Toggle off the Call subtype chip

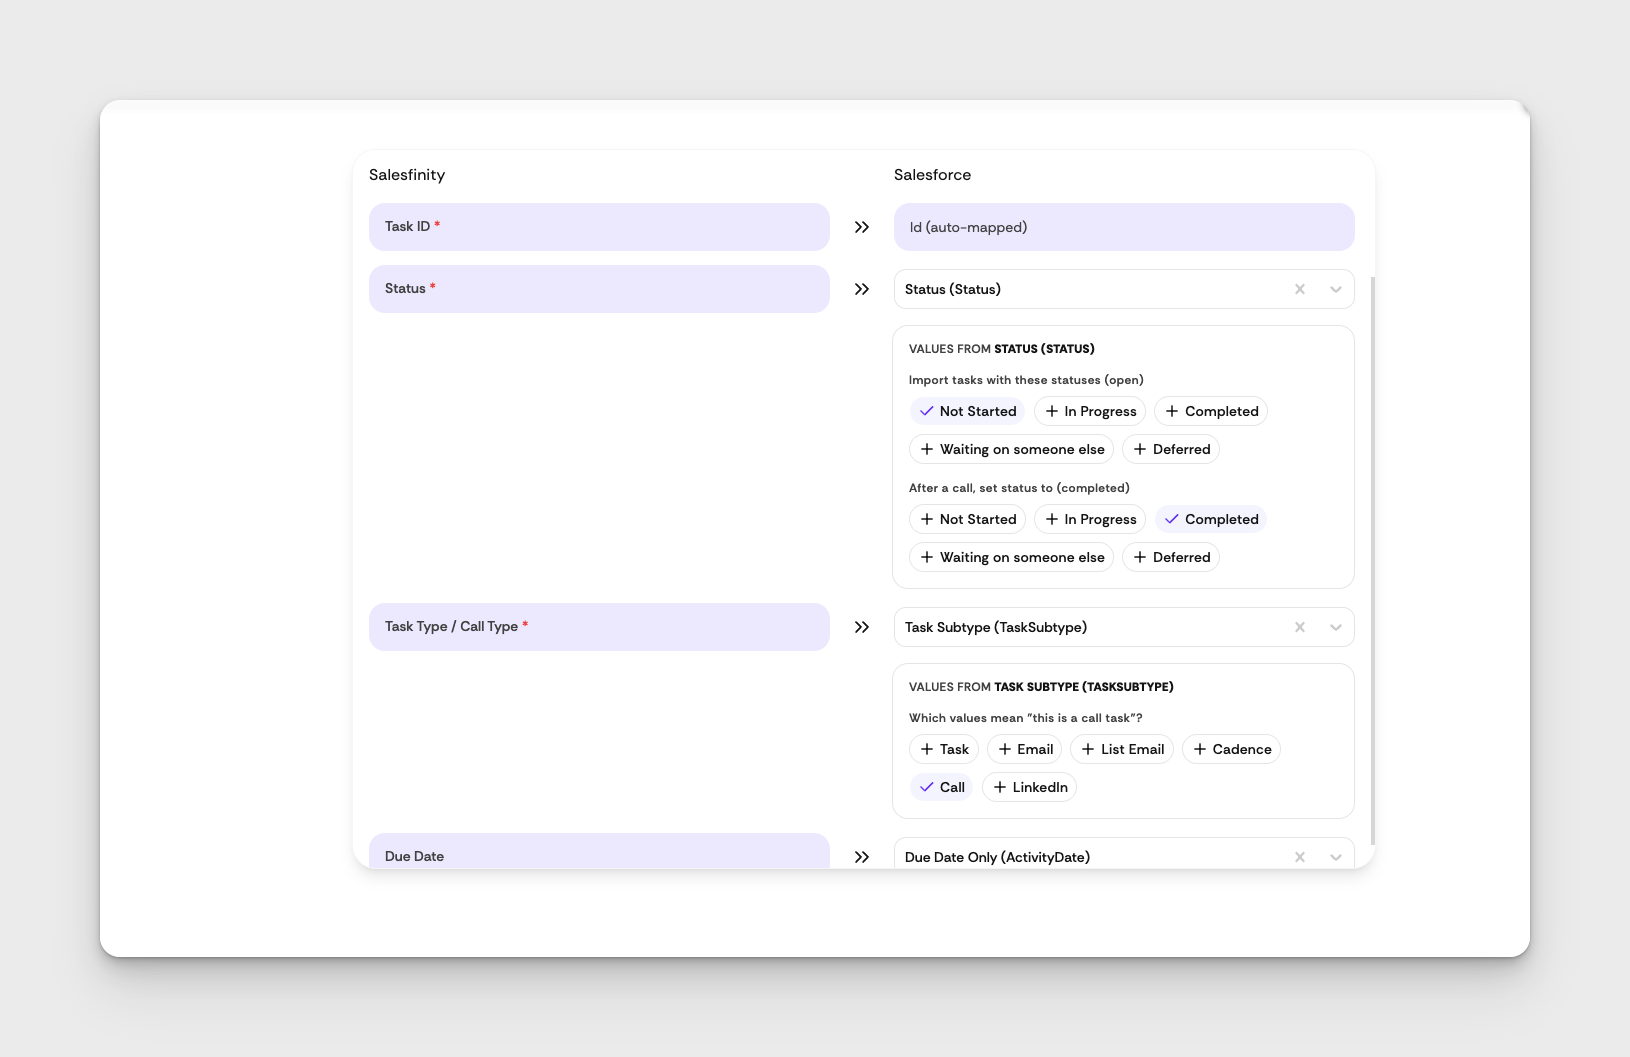[x=942, y=787]
